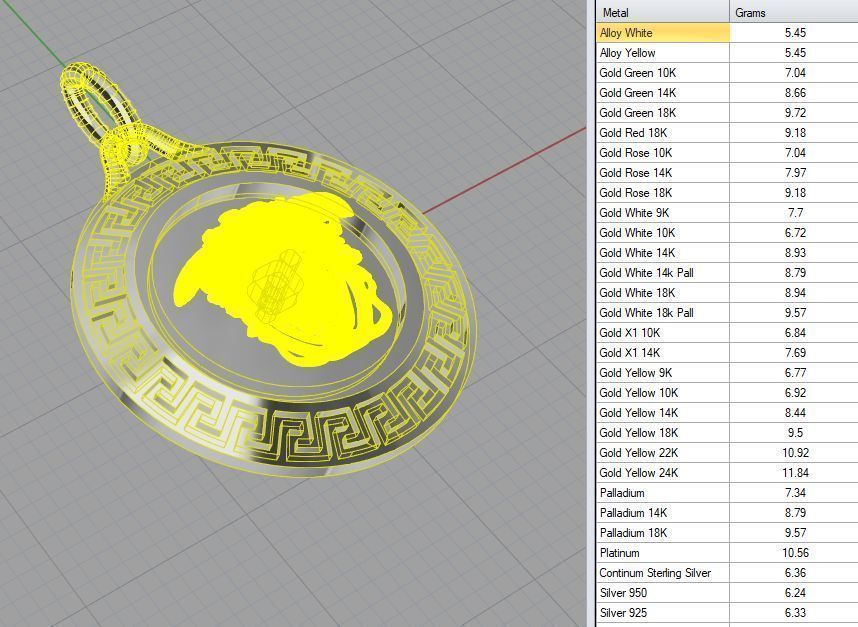Select the Platinum row
The image size is (858, 627).
pos(727,553)
